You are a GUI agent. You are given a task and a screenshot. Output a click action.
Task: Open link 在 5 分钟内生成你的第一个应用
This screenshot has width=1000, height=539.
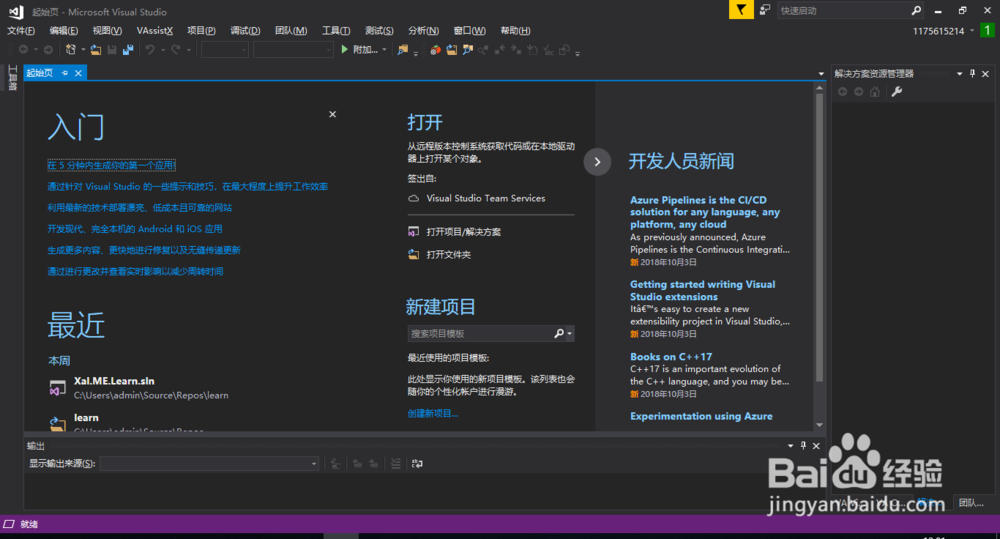(x=112, y=165)
